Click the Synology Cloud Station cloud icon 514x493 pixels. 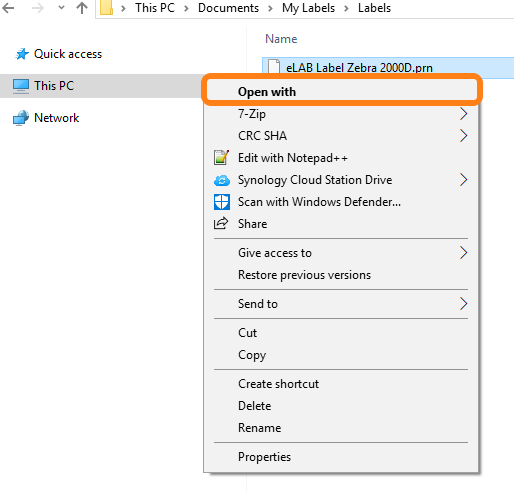click(x=222, y=180)
